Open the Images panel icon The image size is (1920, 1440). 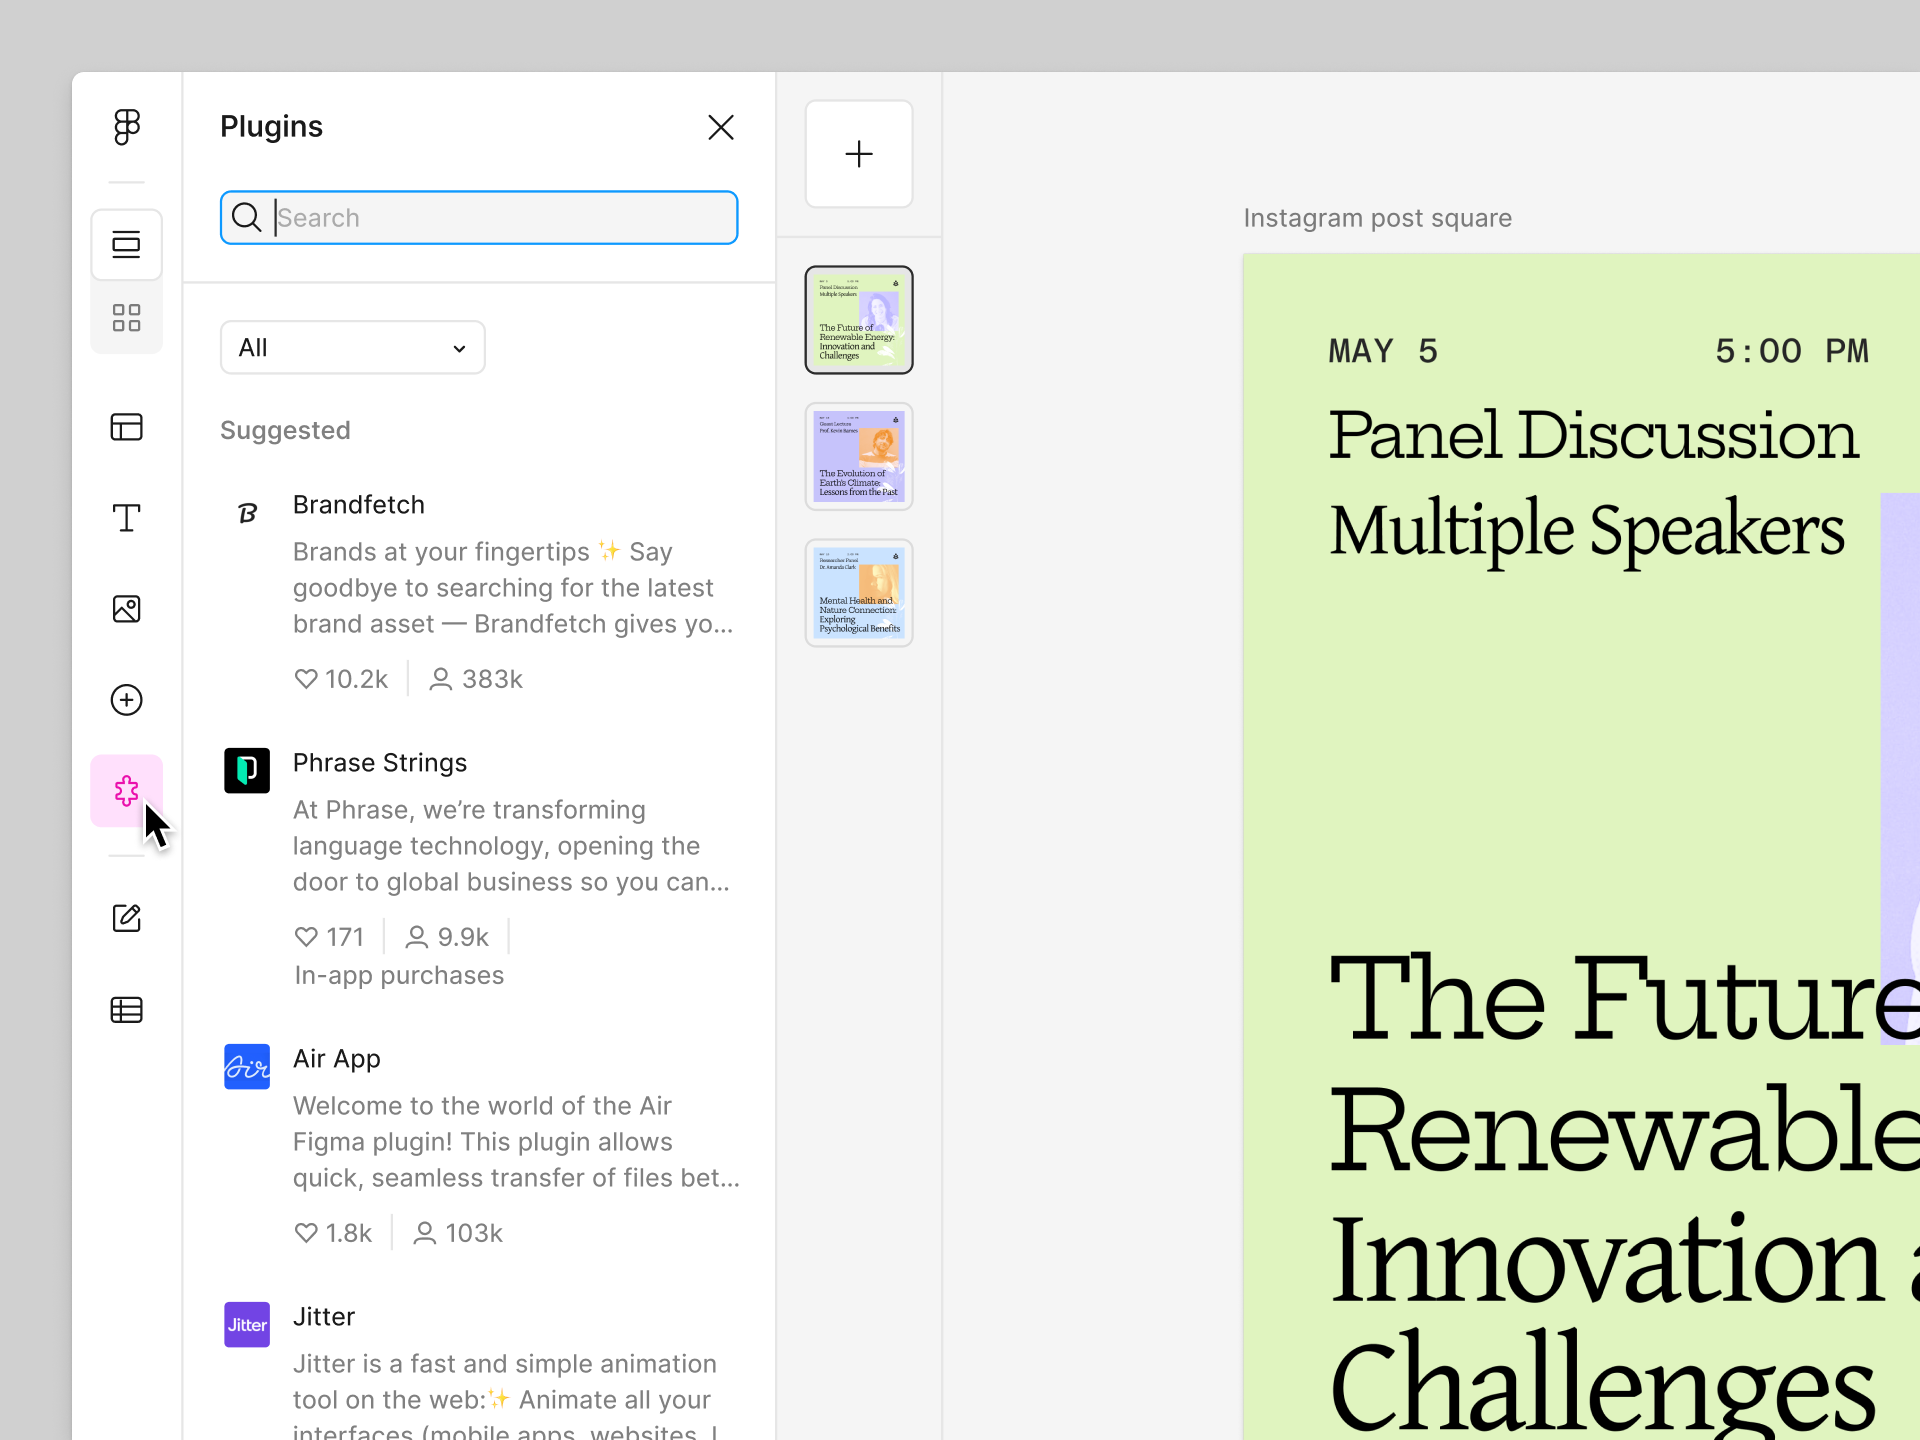point(127,609)
